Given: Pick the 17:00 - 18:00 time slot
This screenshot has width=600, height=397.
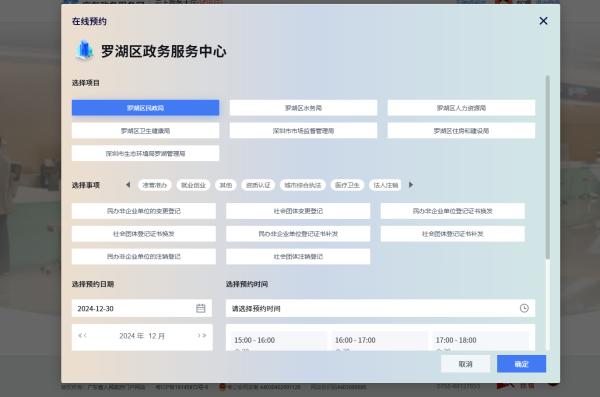Looking at the screenshot, I should click(x=481, y=341).
